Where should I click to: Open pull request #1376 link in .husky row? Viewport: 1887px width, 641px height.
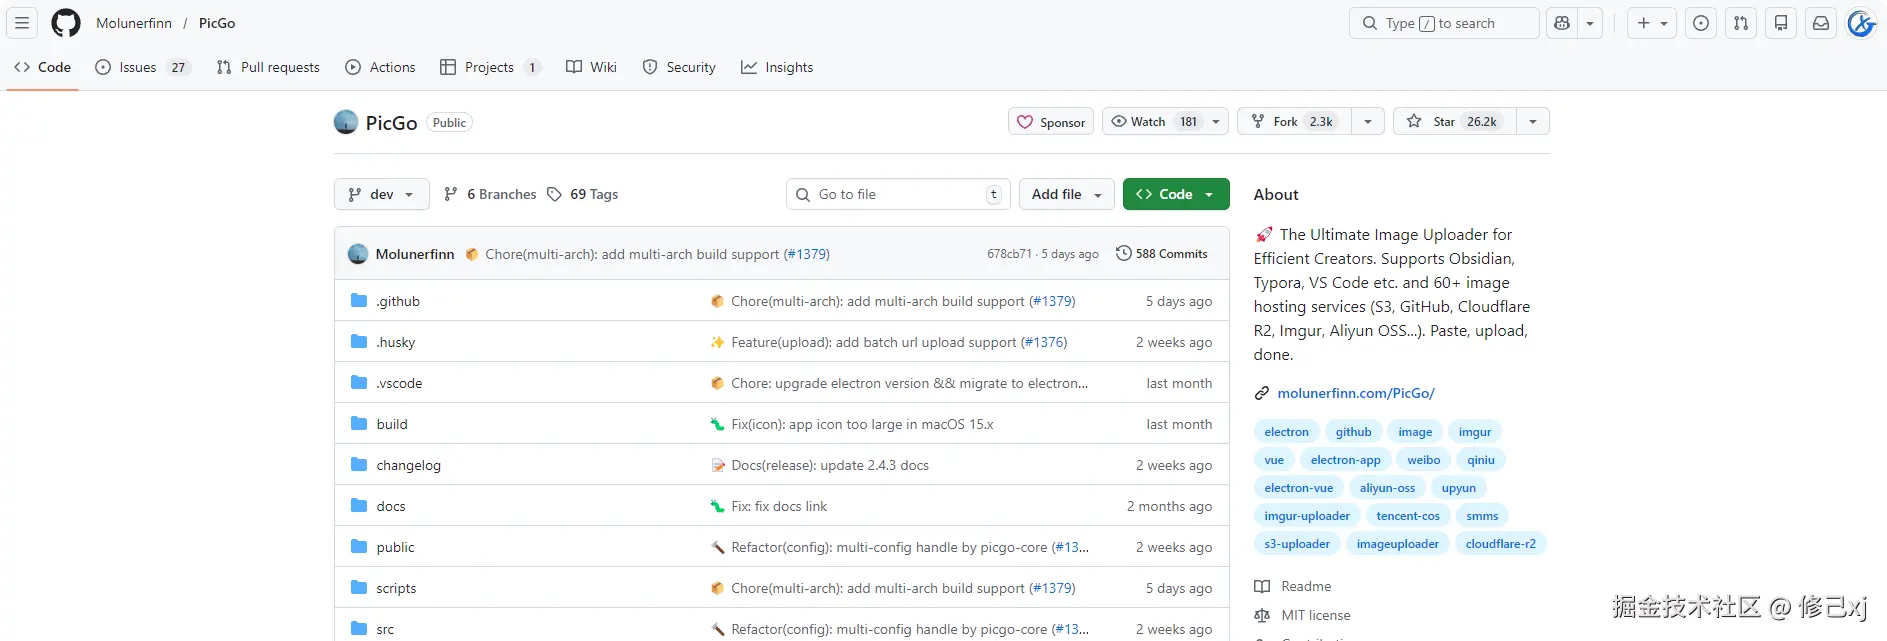(x=1044, y=342)
